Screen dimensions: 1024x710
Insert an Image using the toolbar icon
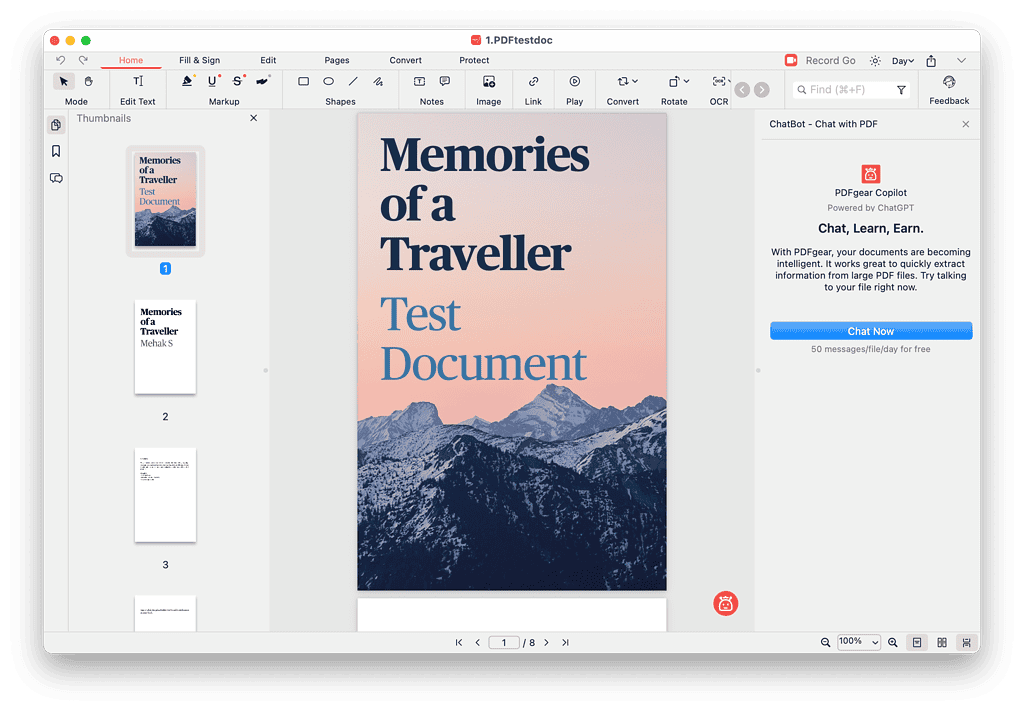(489, 81)
